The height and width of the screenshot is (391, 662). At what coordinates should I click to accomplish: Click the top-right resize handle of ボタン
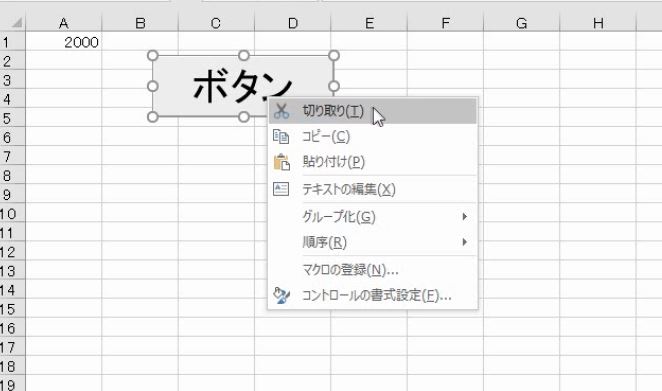tap(334, 56)
